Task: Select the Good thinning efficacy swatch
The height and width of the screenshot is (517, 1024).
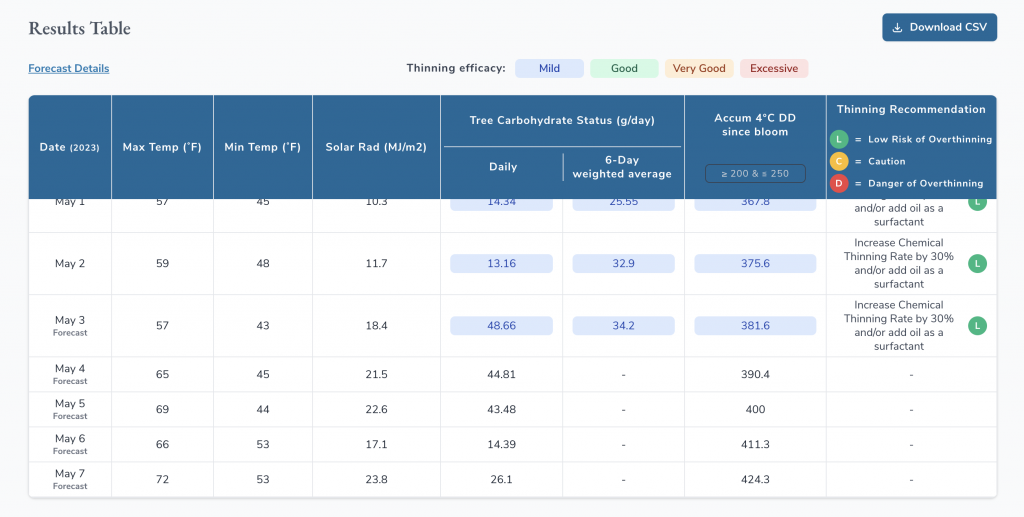Action: [624, 69]
